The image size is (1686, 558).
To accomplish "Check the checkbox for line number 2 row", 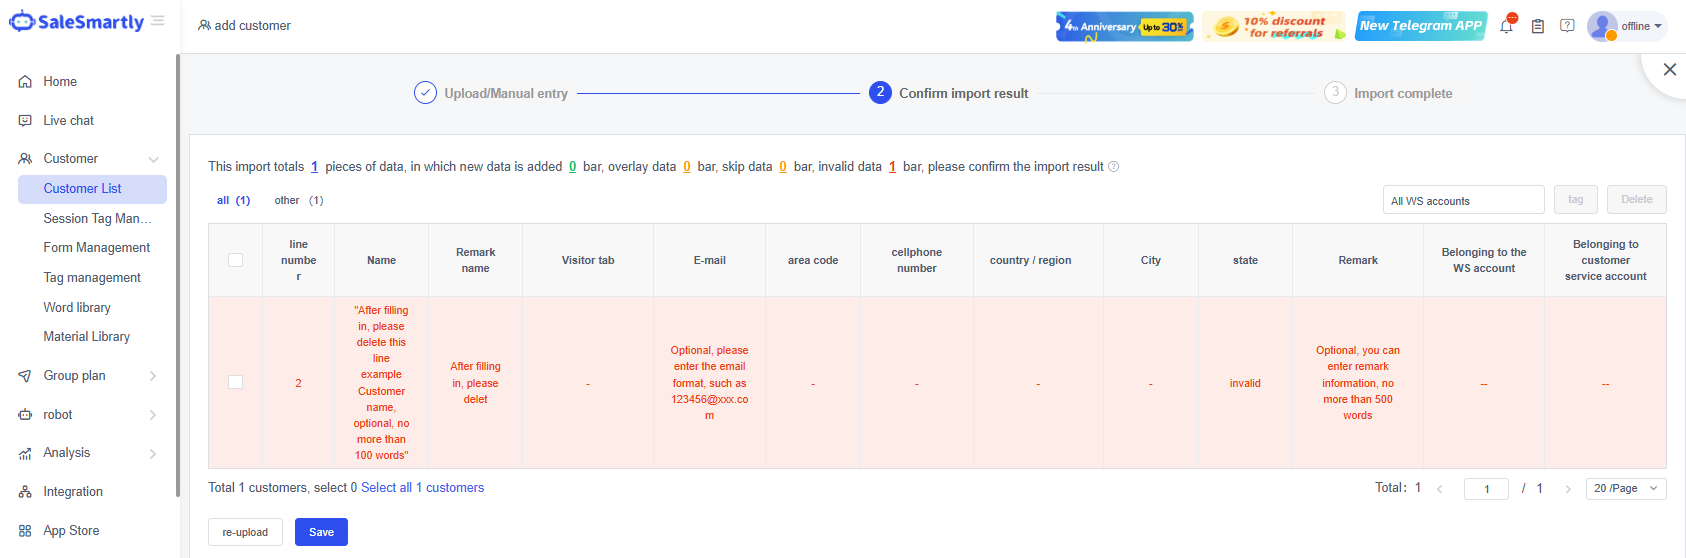I will 235,382.
